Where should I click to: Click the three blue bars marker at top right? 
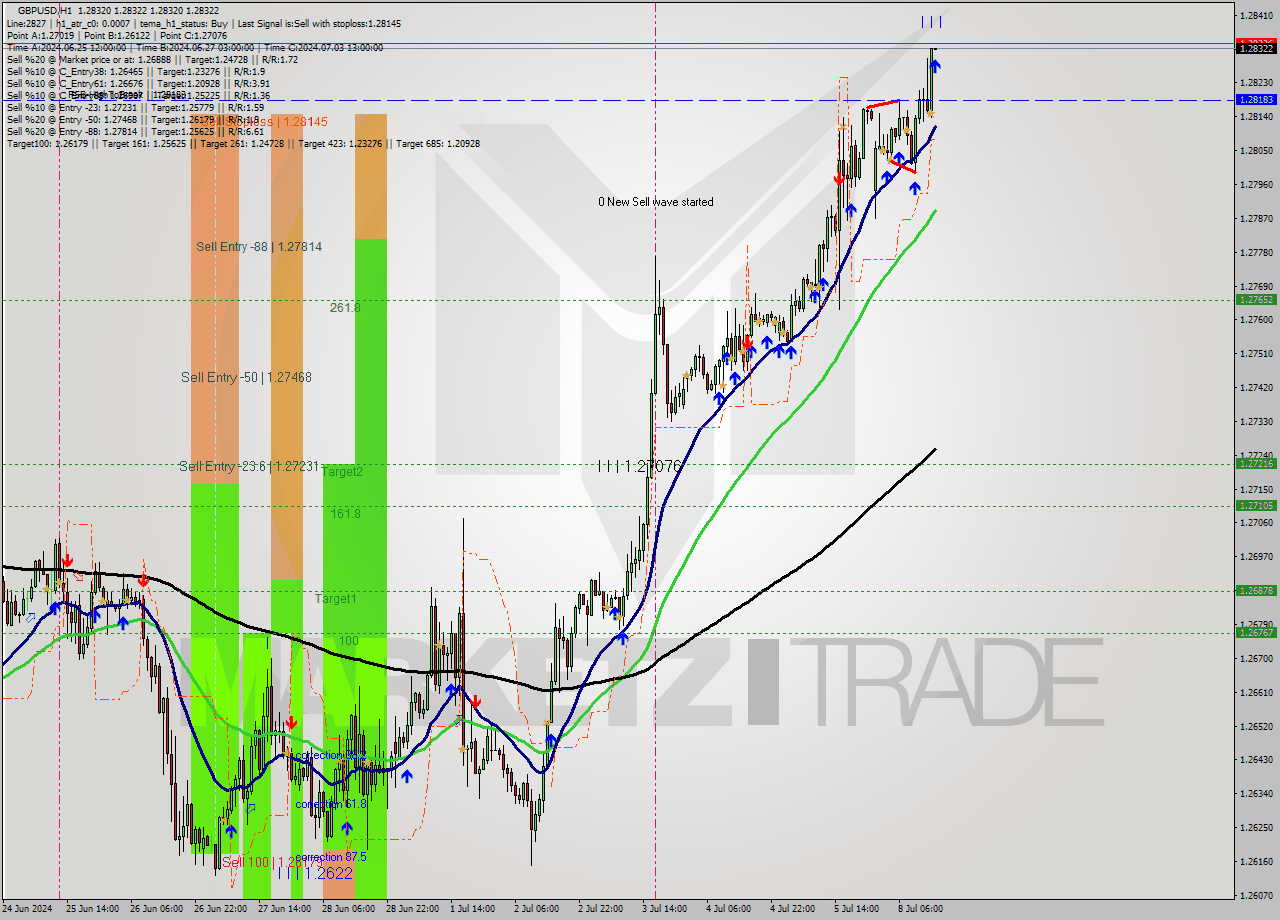931,21
